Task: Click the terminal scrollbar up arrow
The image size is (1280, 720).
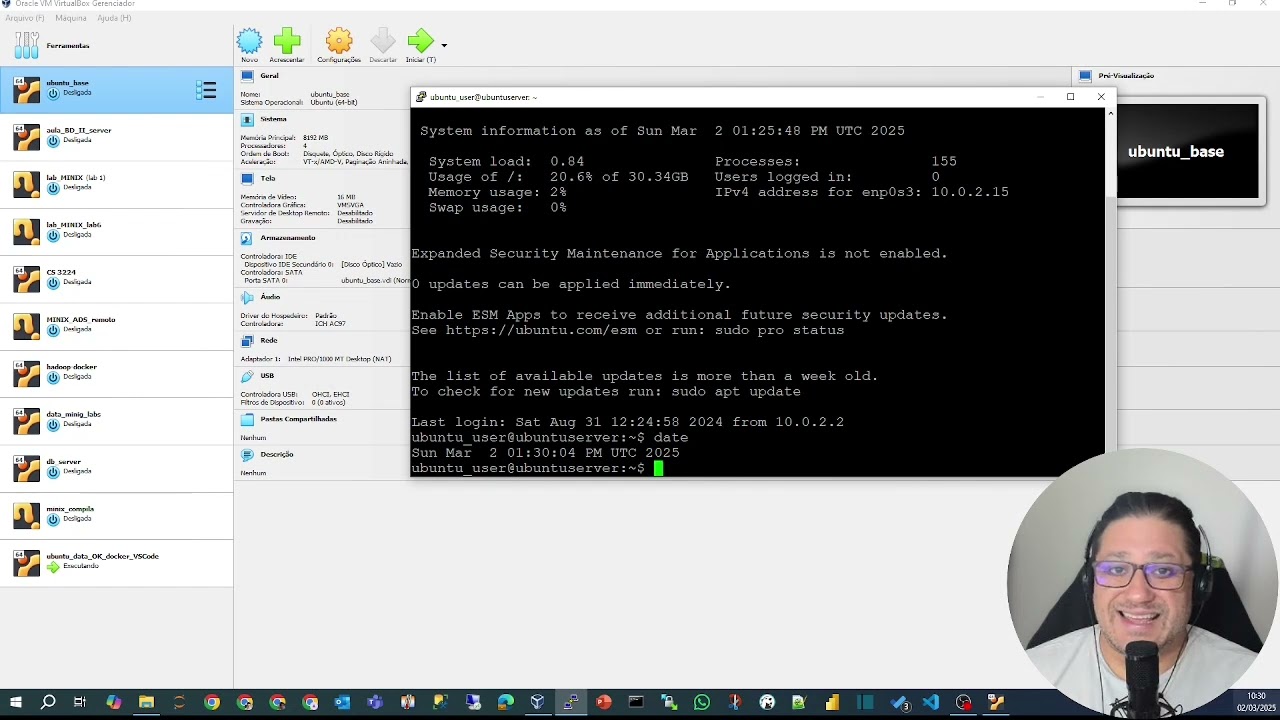Action: [1110, 113]
